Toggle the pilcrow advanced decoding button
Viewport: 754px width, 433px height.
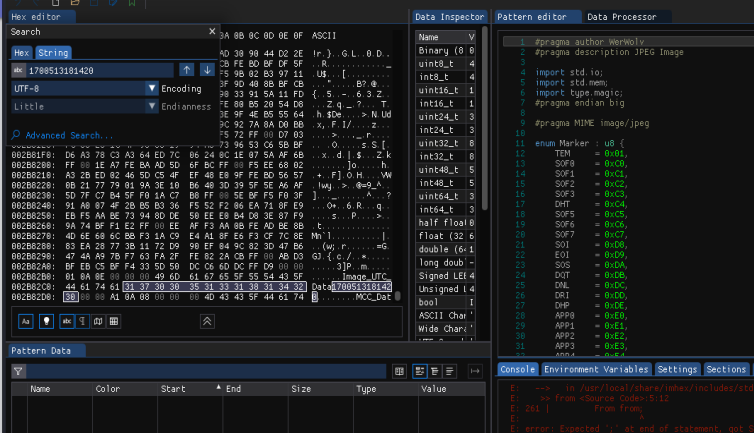click(82, 321)
